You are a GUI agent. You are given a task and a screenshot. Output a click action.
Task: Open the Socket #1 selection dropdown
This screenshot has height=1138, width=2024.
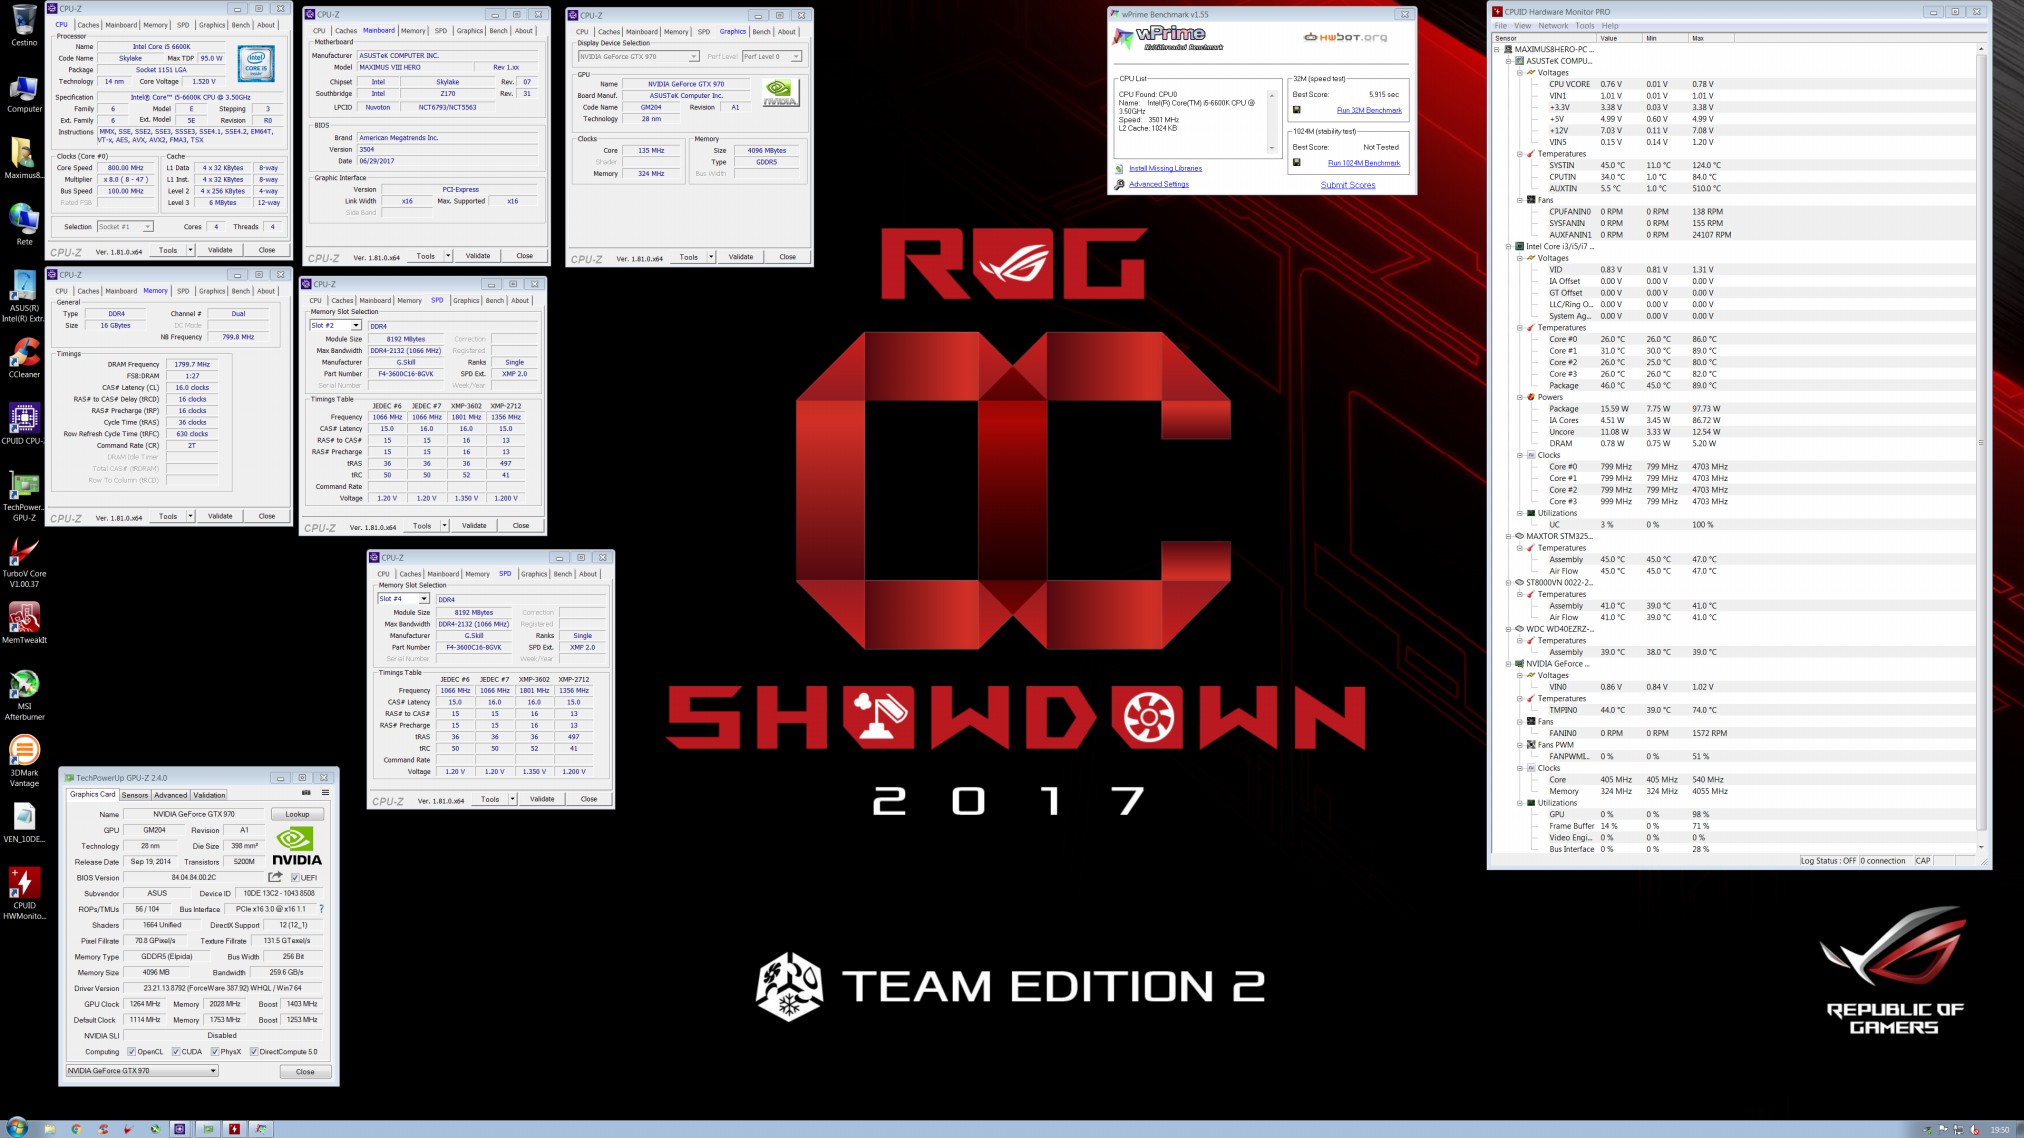coord(125,227)
